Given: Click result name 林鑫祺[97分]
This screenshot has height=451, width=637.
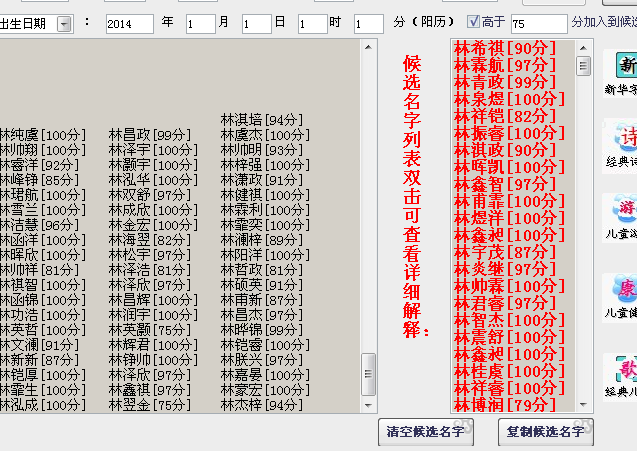Looking at the screenshot, I should tap(150, 390).
